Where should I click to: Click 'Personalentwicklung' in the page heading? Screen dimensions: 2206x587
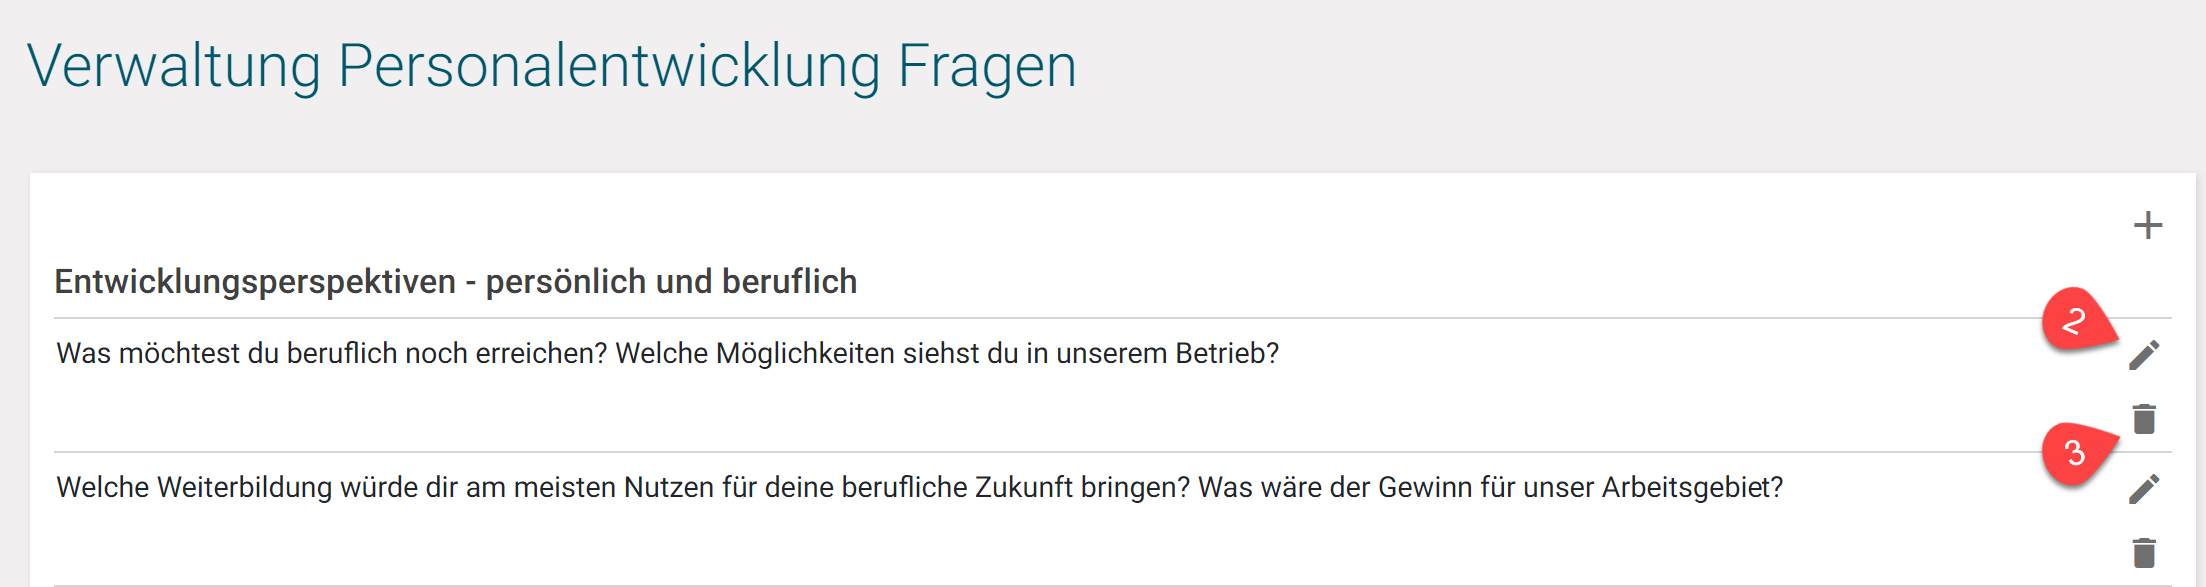[609, 67]
